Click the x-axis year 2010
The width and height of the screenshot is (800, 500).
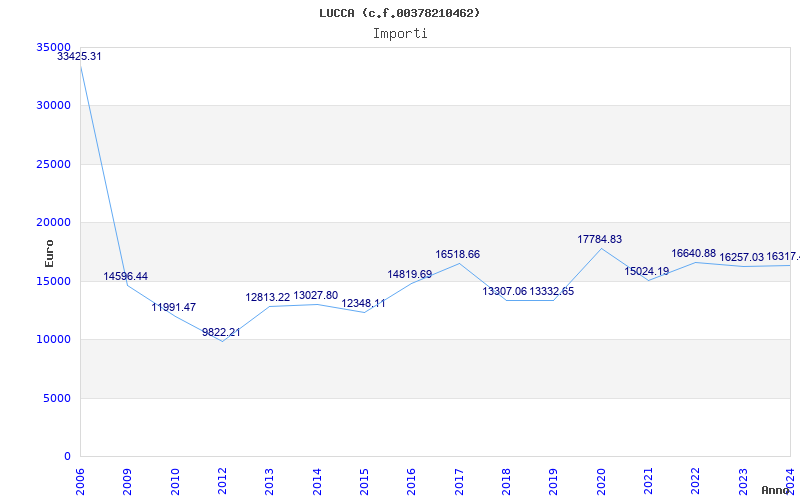(x=174, y=481)
